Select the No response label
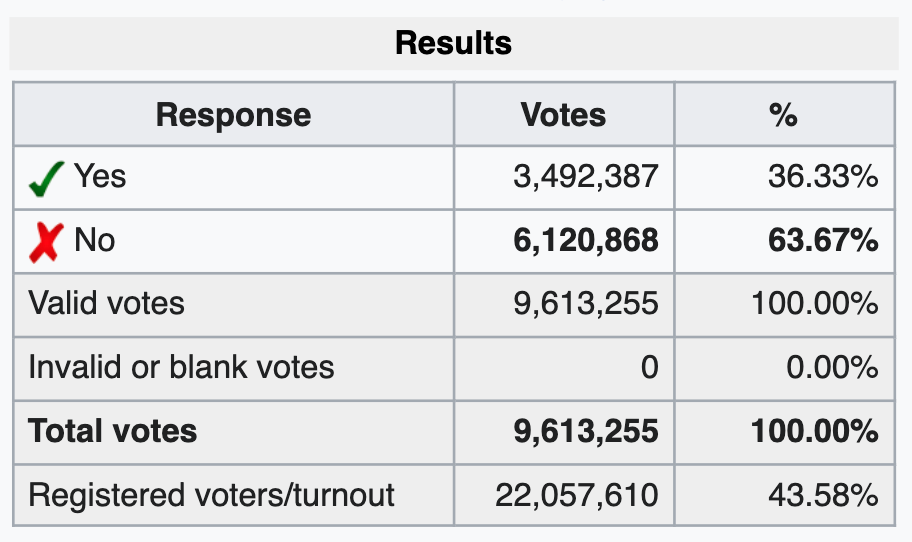912x542 pixels. pos(95,240)
